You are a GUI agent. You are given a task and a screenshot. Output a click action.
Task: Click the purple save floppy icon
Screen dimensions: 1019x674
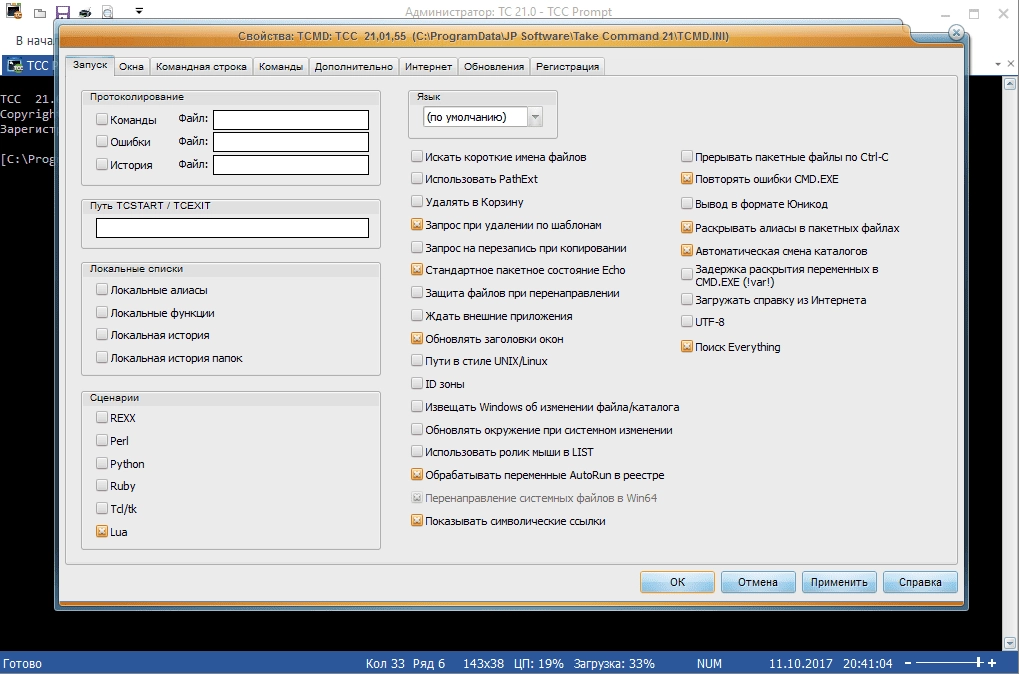(x=62, y=12)
